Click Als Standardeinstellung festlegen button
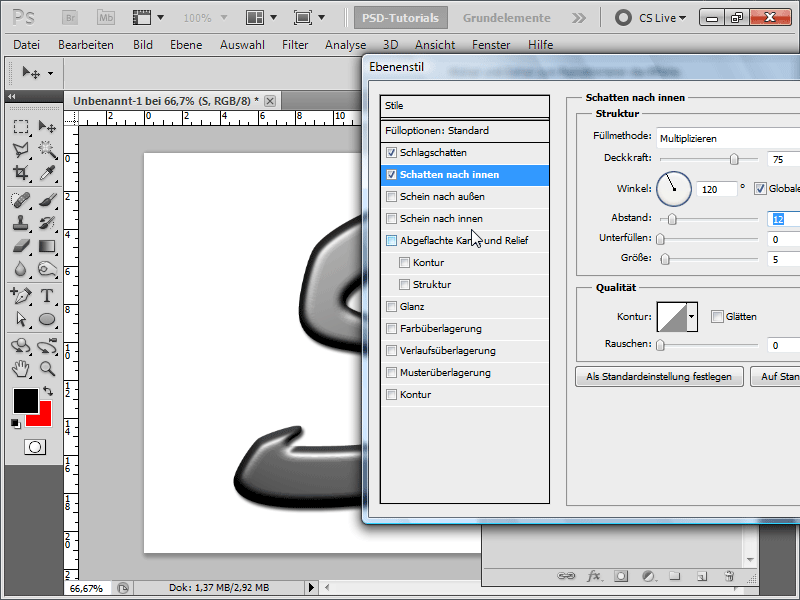The image size is (800, 600). 659,377
